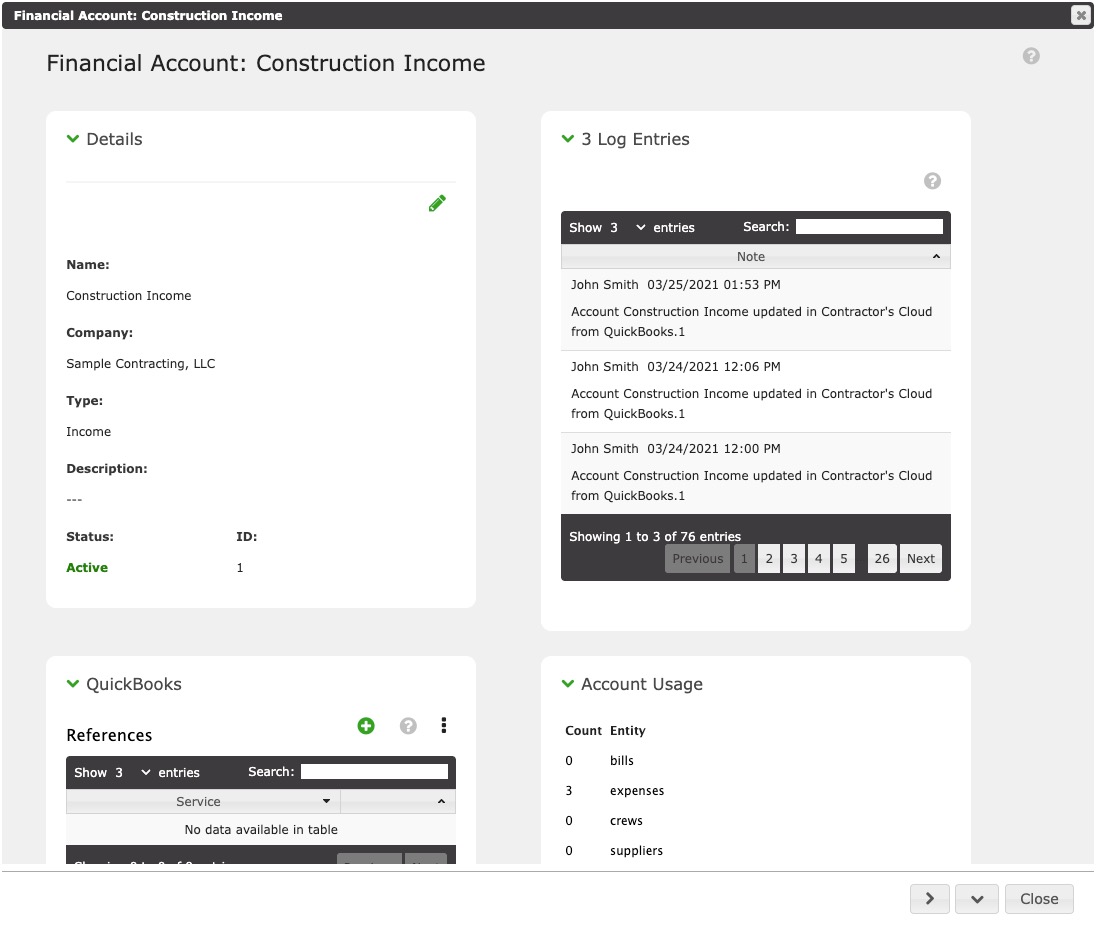This screenshot has width=1096, height=928.
Task: Open page help icon near the title
Action: 1031,56
